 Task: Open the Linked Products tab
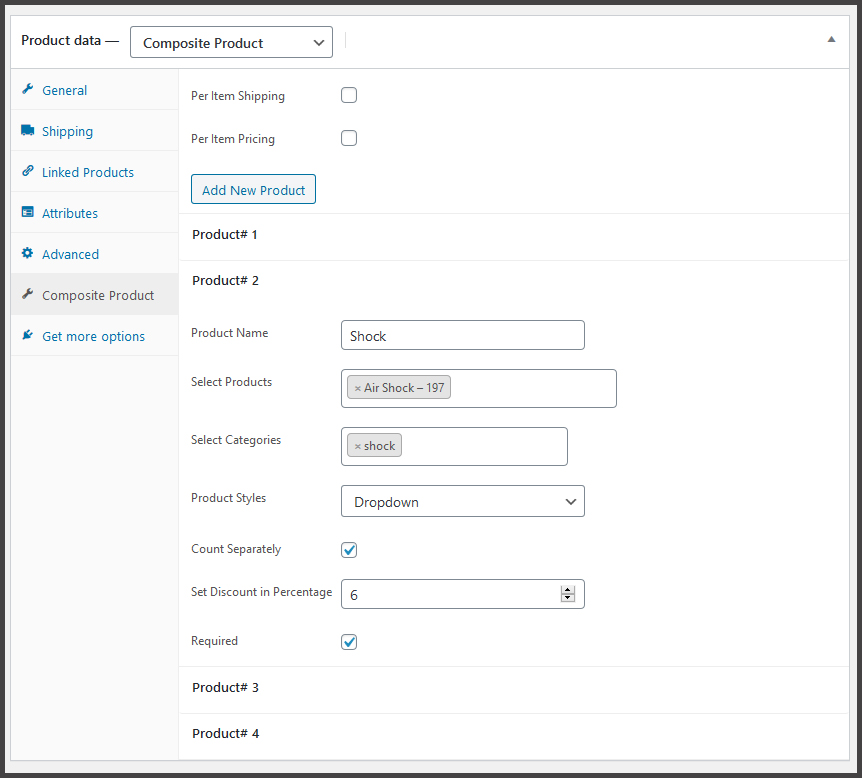(88, 172)
